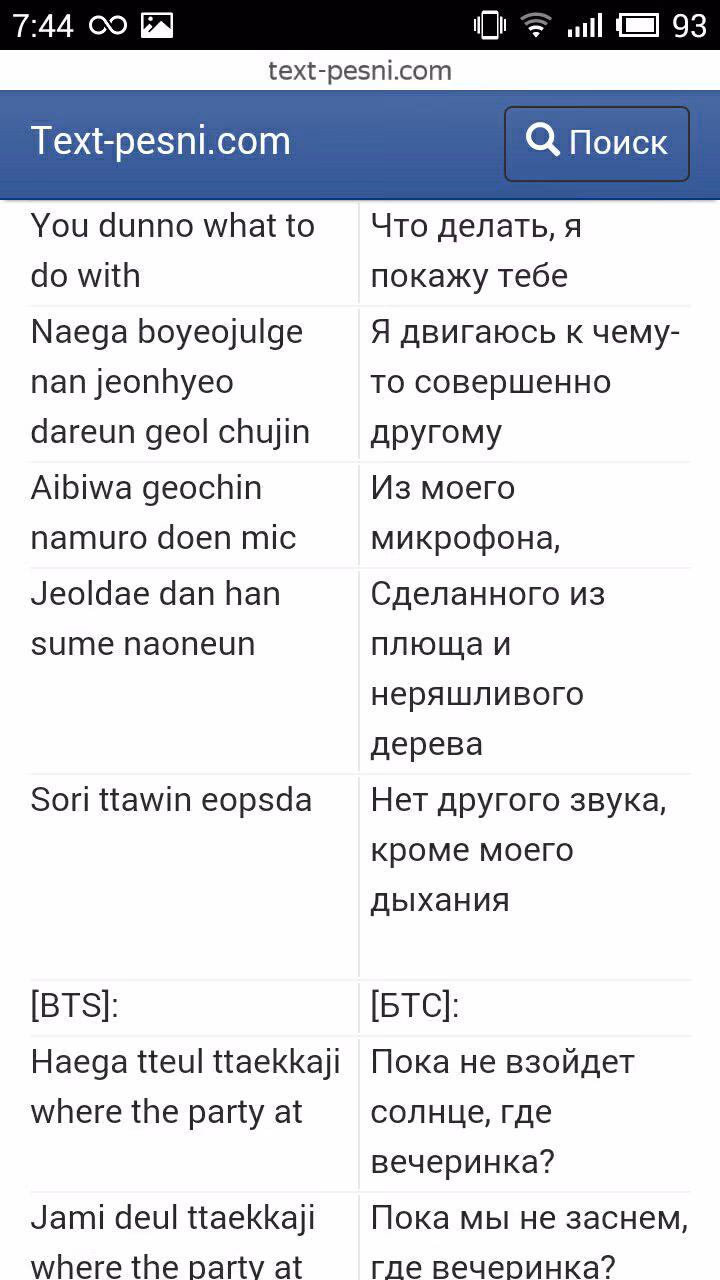Tap lyric 'Haega tteul ttaekkaji where the party at'
720x1280 pixels.
186,1087
